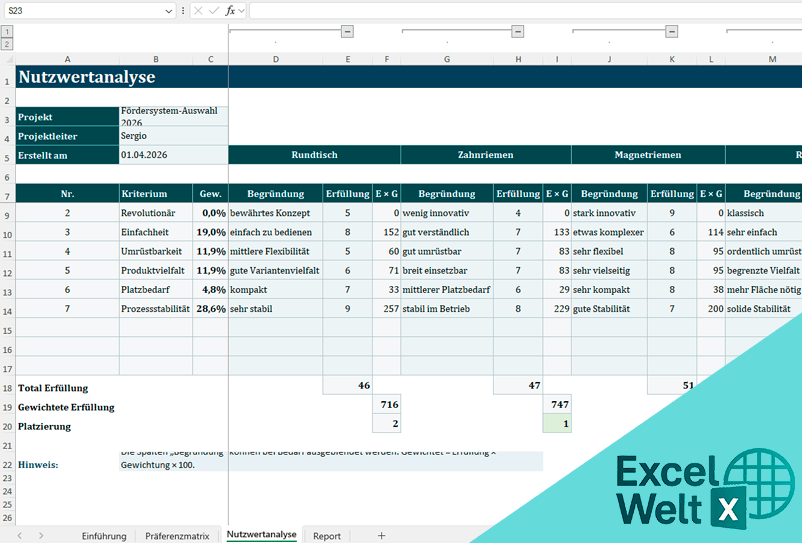The width and height of the screenshot is (802, 543).
Task: Add a new sheet with plus icon
Action: 381,536
